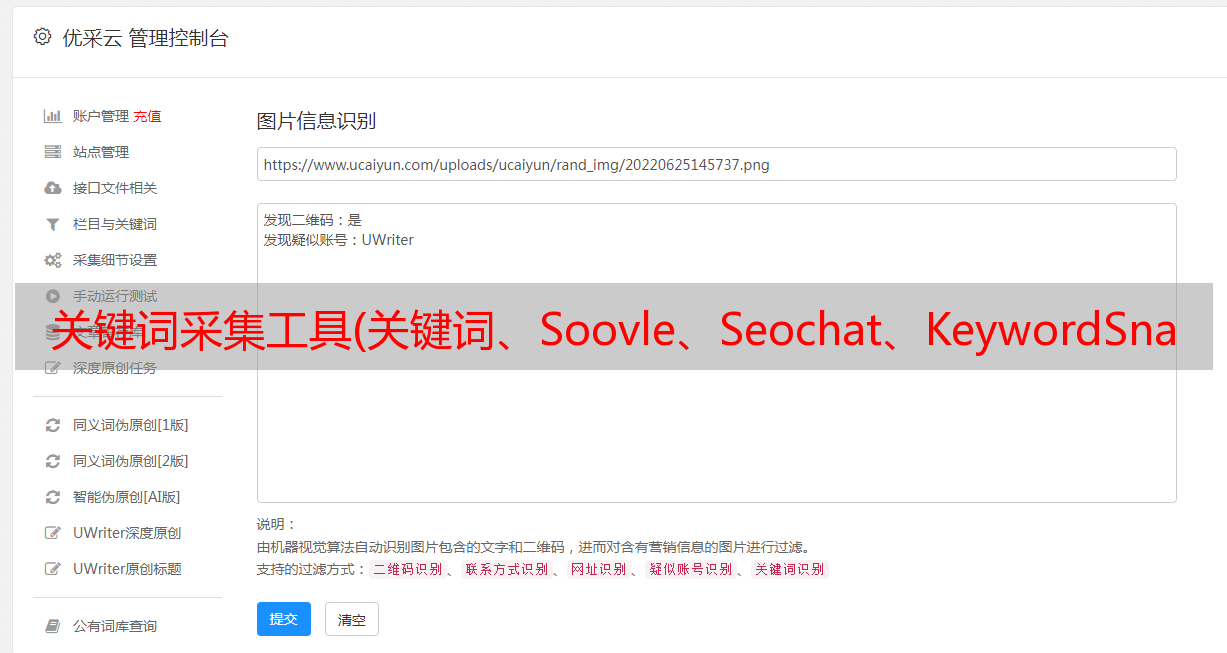Open 公有词库查询

pos(115,626)
